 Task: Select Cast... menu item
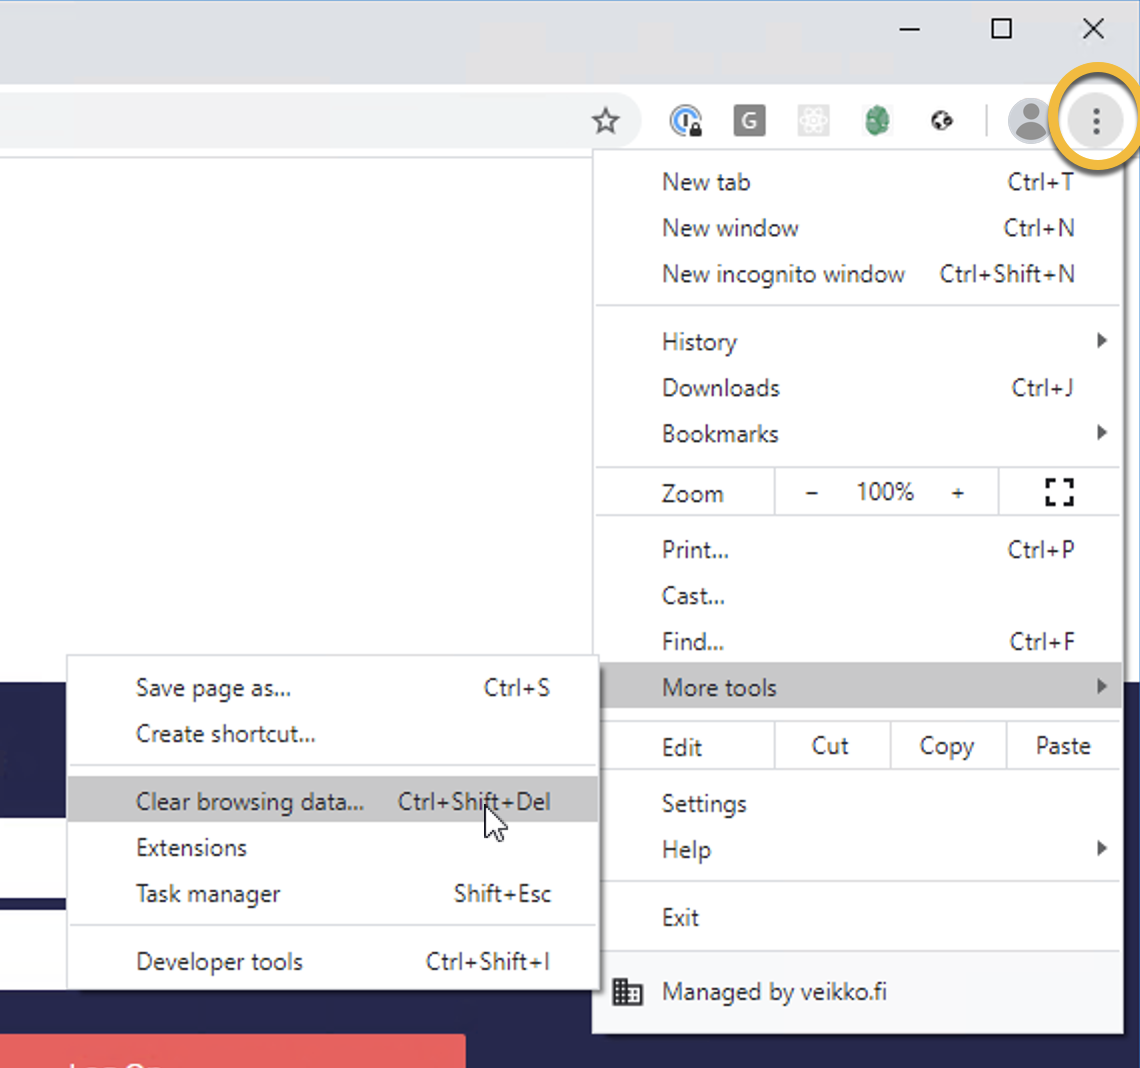coord(859,596)
